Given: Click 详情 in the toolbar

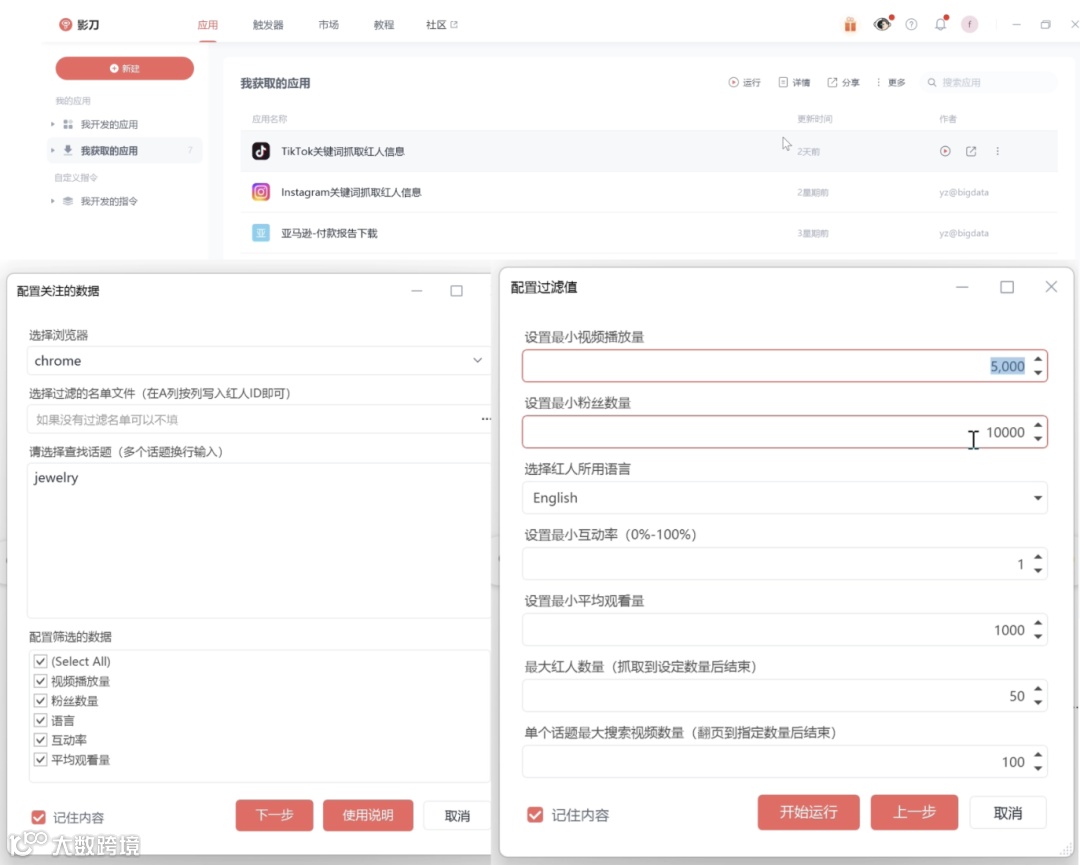Looking at the screenshot, I should point(794,83).
